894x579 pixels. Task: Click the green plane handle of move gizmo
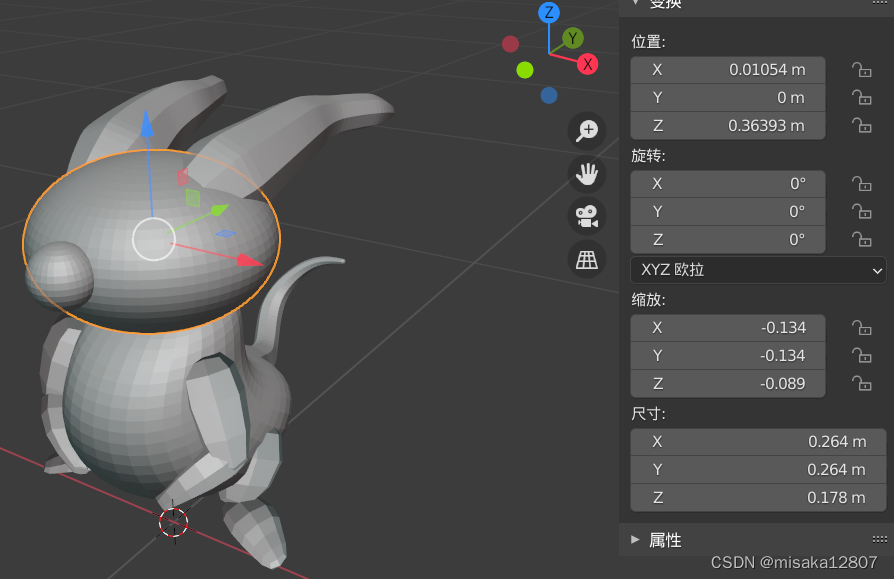193,198
